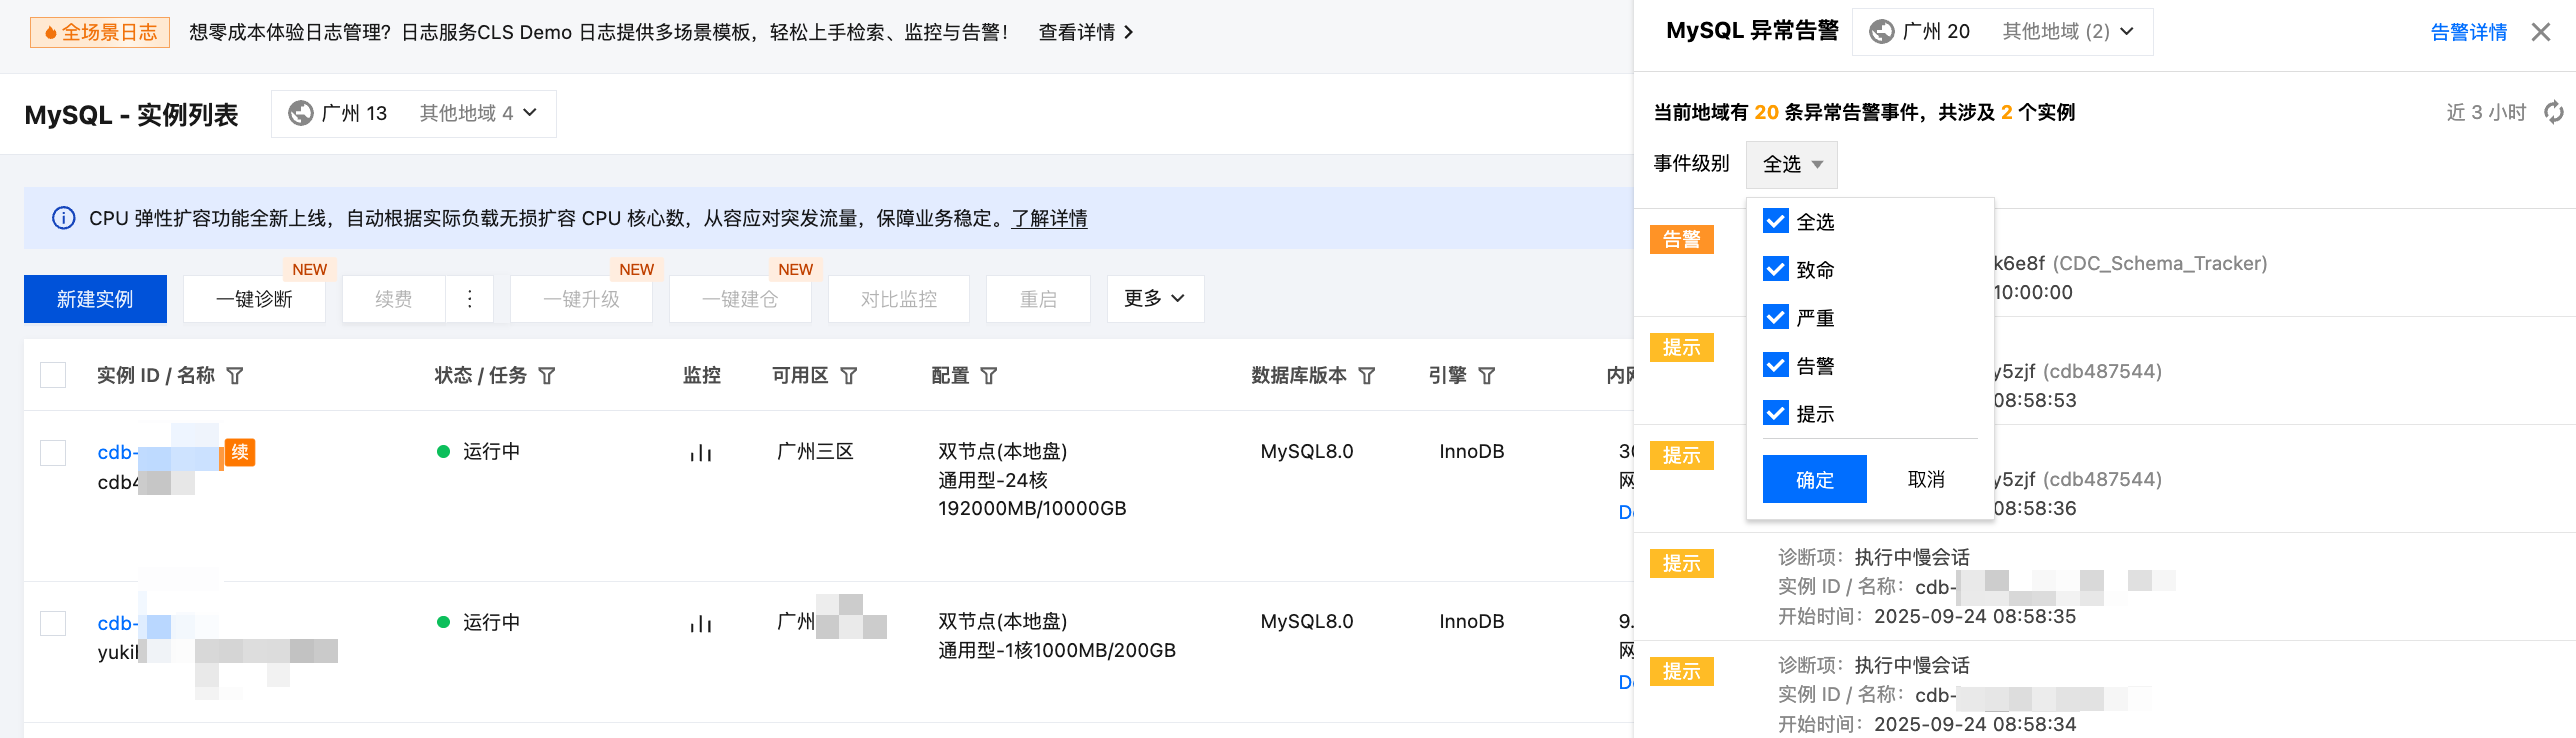Click the info icon in the CPU notice banner
The width and height of the screenshot is (2576, 738).
coord(63,218)
